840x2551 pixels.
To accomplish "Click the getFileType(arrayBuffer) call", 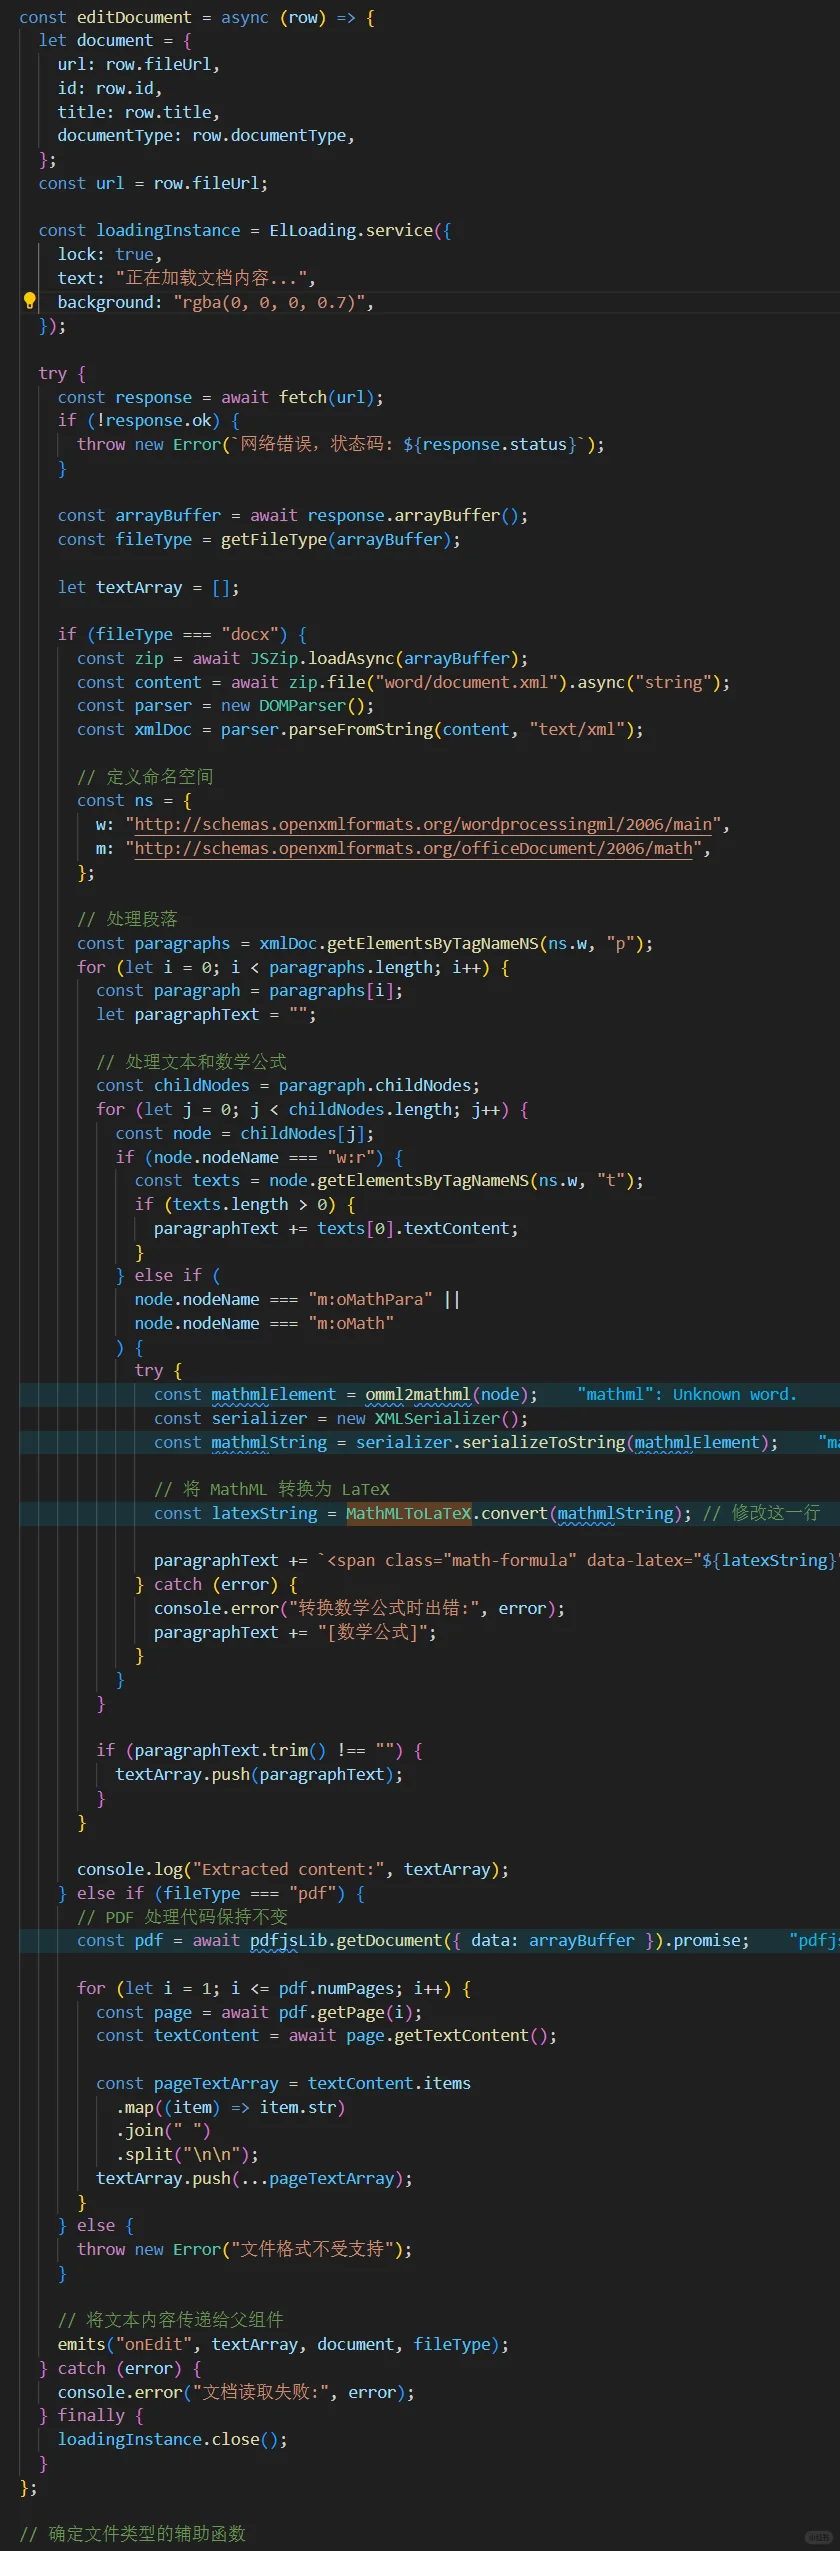I will 336,540.
